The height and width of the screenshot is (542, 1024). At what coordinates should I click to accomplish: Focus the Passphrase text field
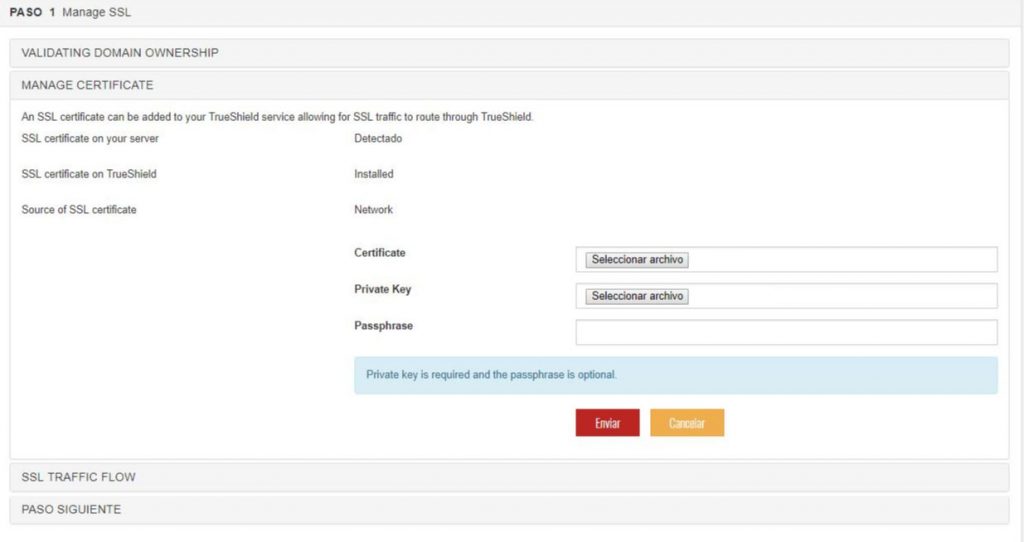[786, 332]
